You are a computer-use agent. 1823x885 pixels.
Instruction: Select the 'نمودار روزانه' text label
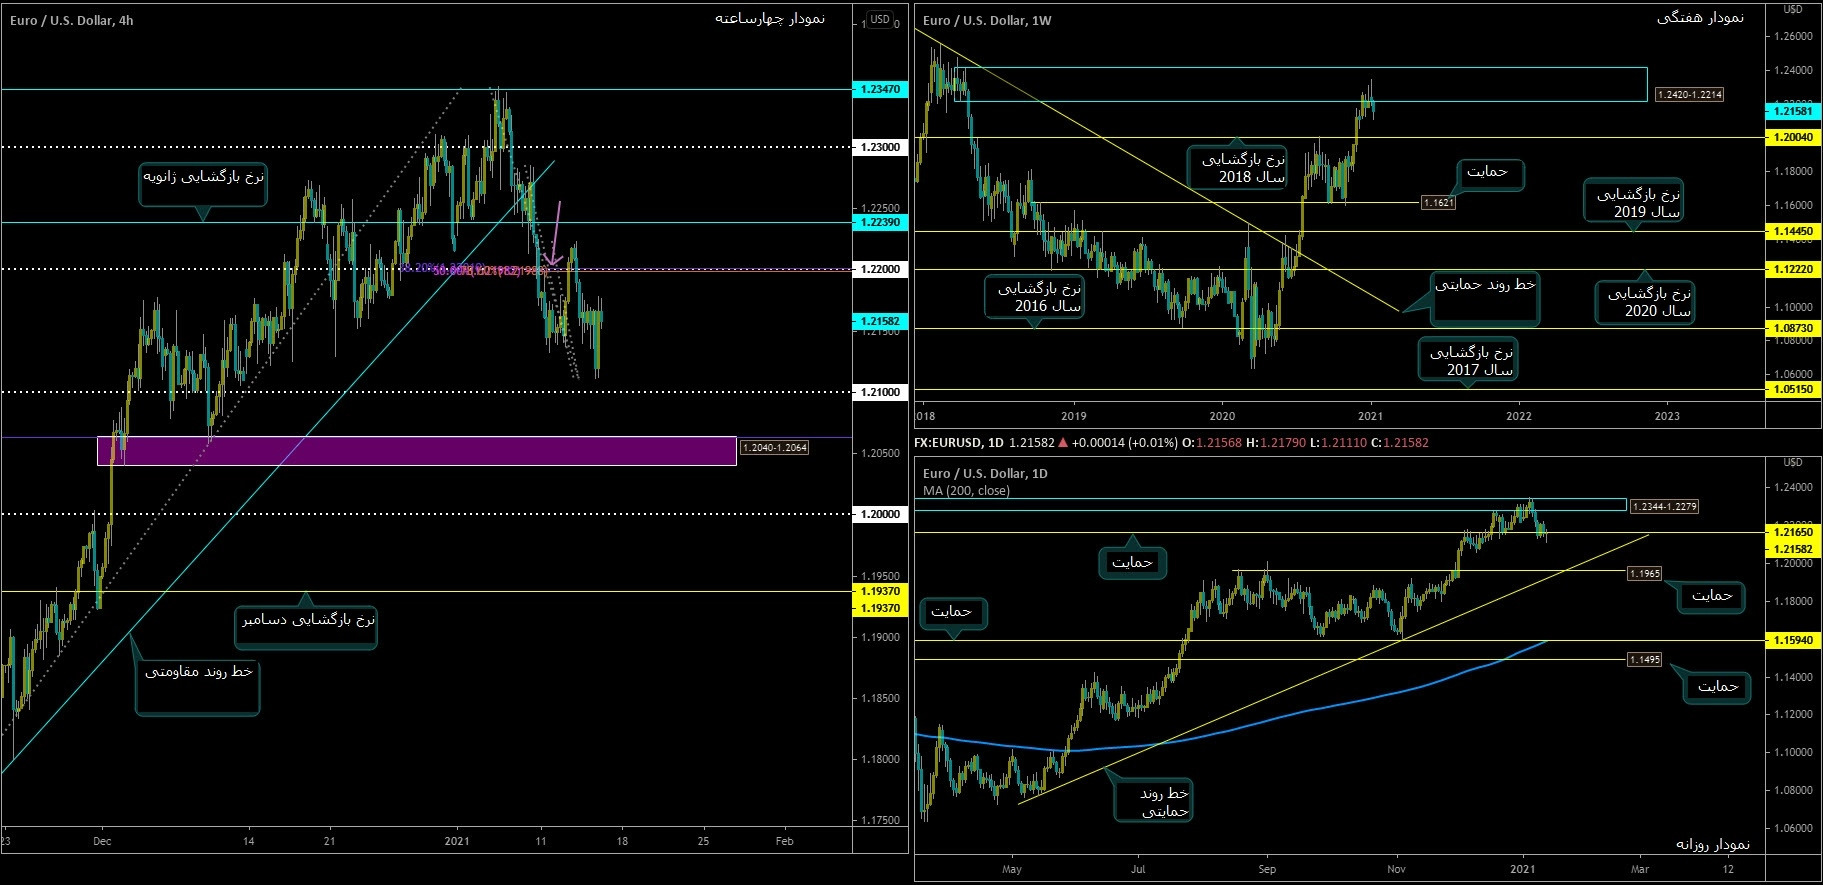(x=1713, y=844)
